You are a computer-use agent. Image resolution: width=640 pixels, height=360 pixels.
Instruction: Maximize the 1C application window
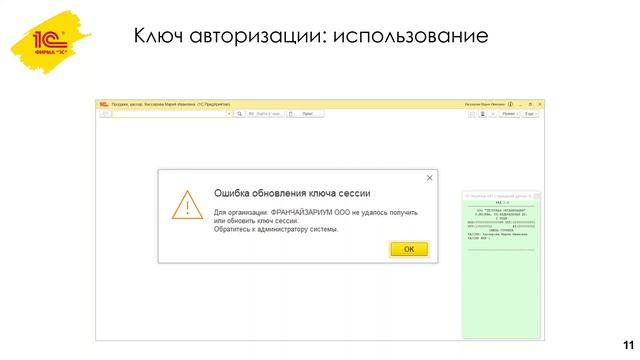(x=530, y=104)
